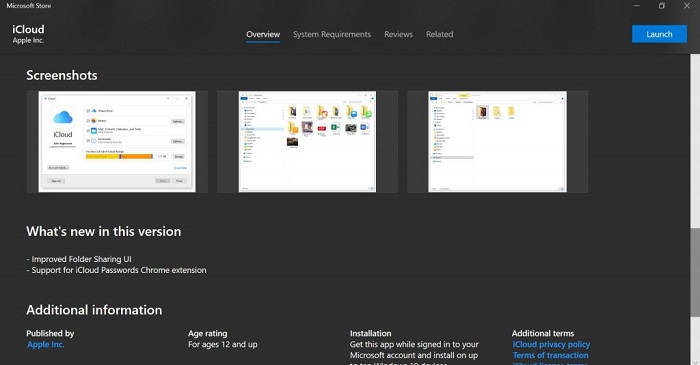Close the Microsoft Store window
This screenshot has width=700, height=365.
tap(687, 6)
